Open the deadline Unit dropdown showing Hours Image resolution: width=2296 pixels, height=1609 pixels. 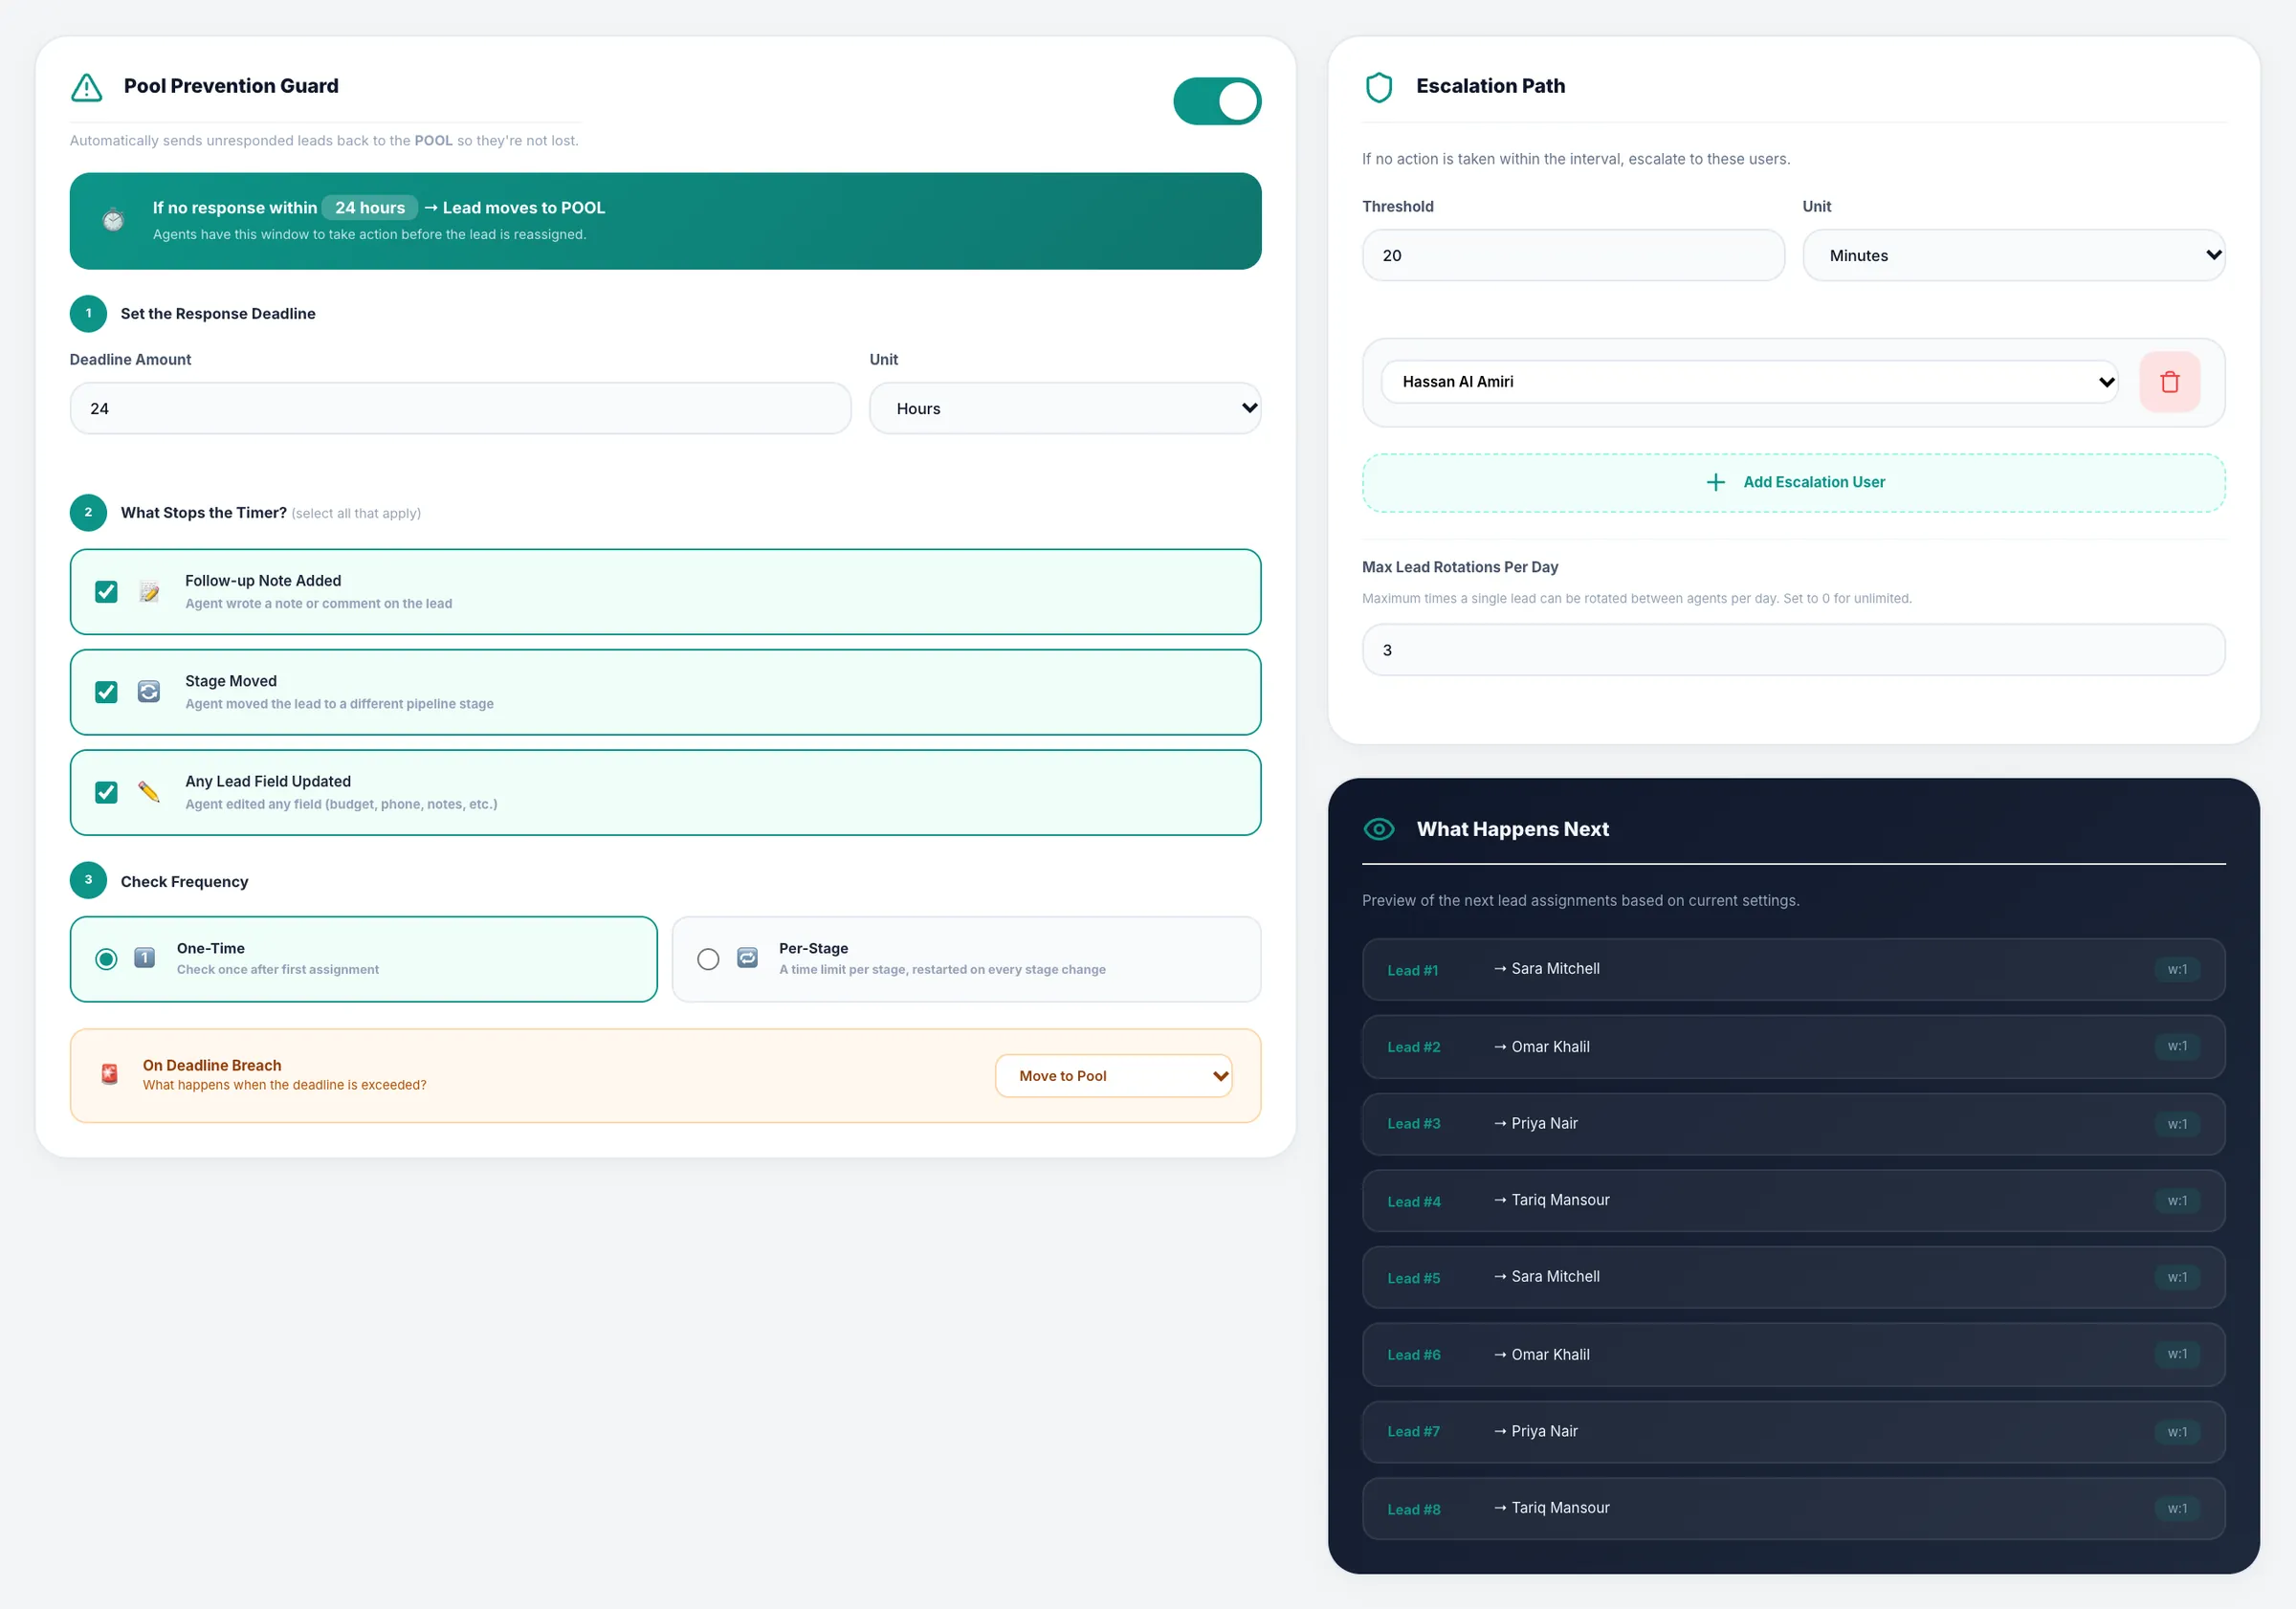(x=1065, y=408)
